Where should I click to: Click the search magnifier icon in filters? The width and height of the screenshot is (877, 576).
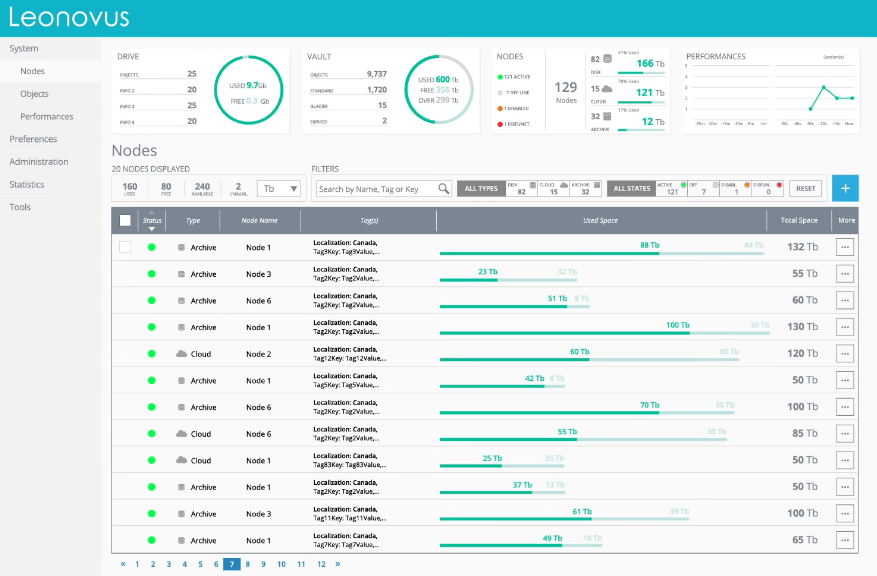click(x=444, y=189)
